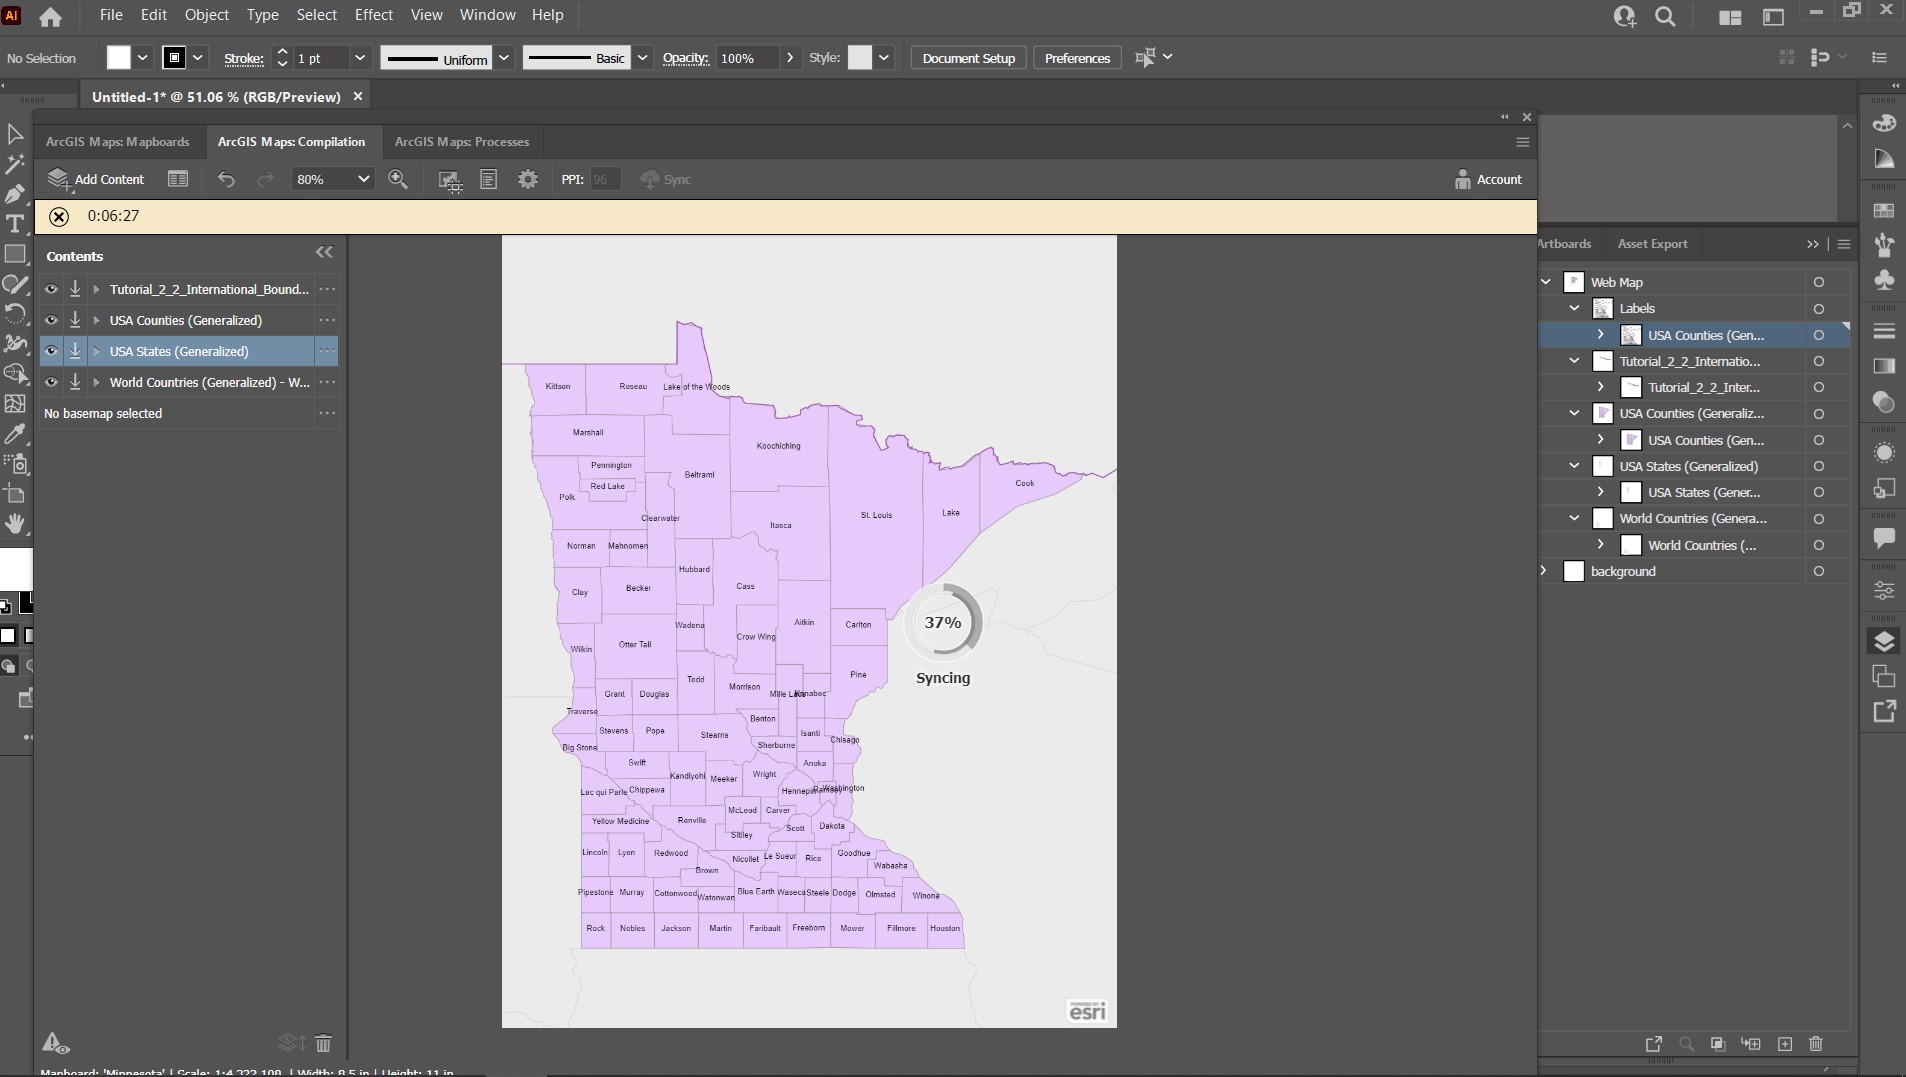The height and width of the screenshot is (1077, 1906).
Task: Click the black stroke color swatch
Action: (176, 57)
